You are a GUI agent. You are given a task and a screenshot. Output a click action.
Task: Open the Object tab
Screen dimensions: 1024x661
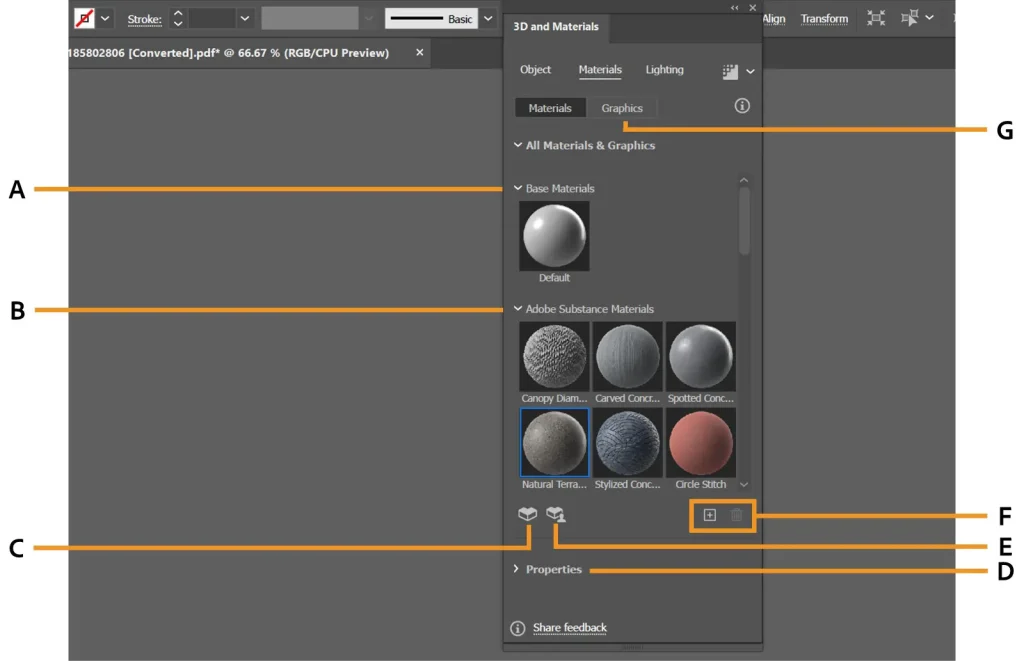click(535, 70)
